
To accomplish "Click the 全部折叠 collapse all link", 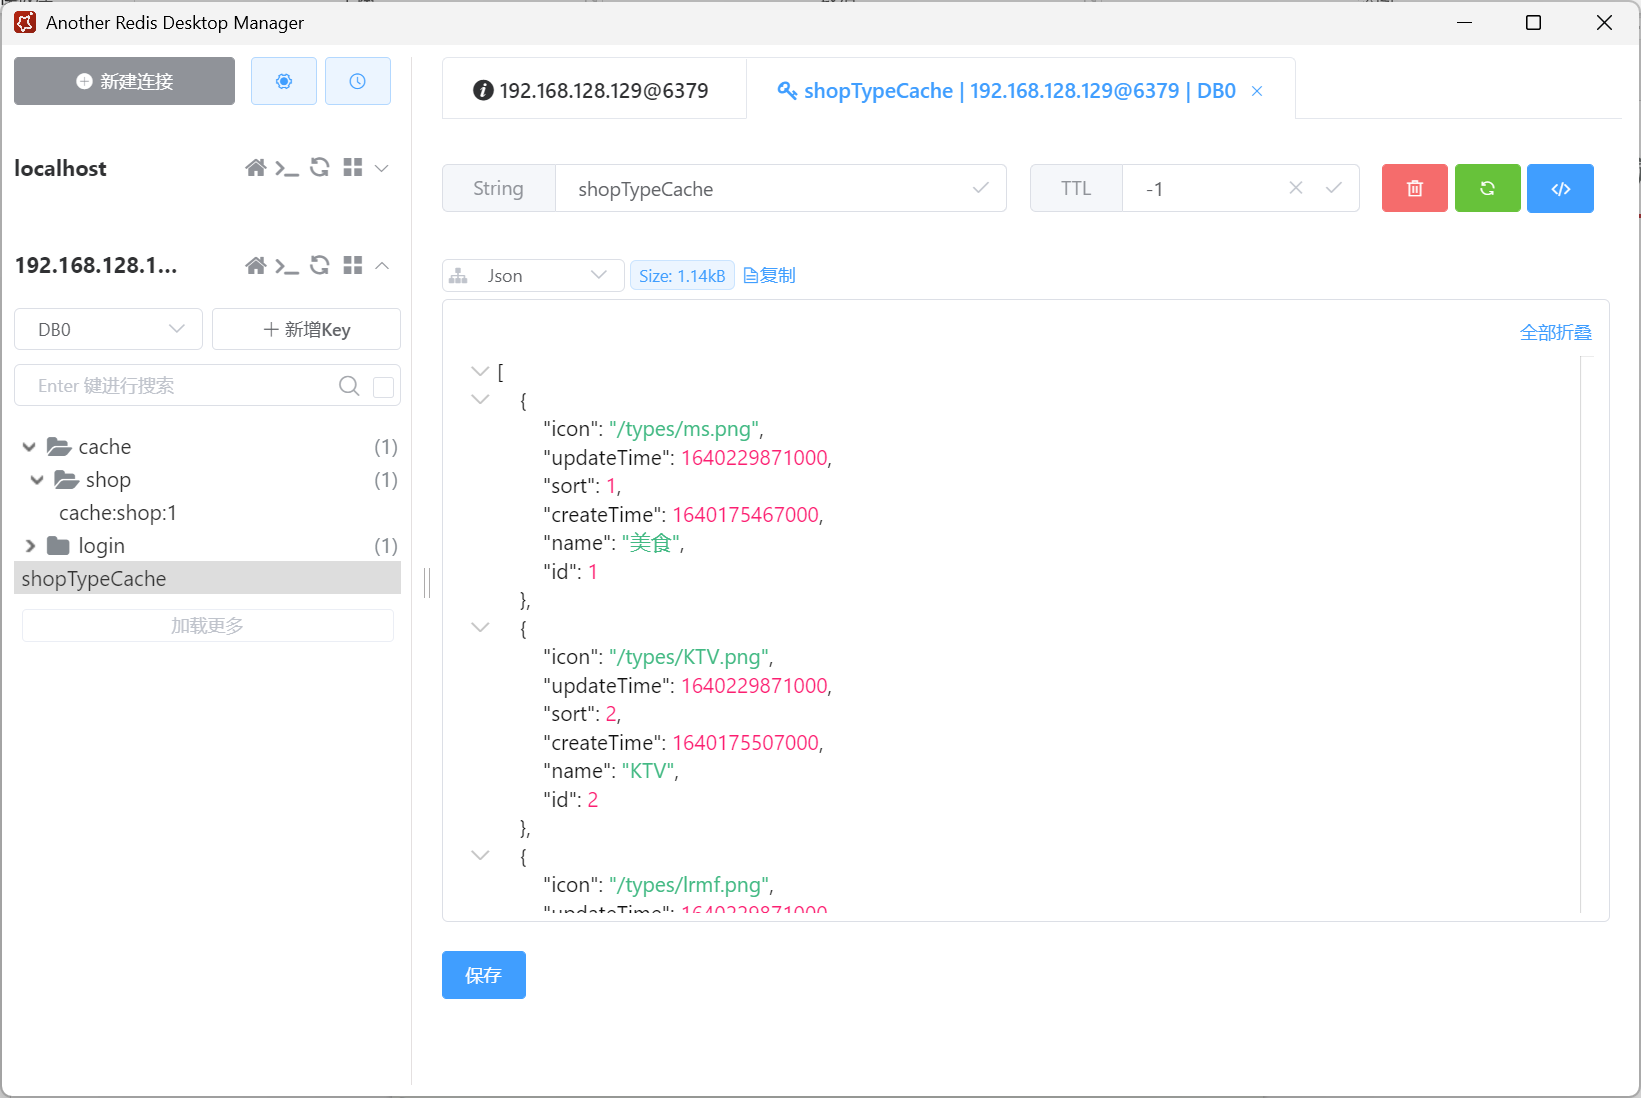I will 1555,333.
